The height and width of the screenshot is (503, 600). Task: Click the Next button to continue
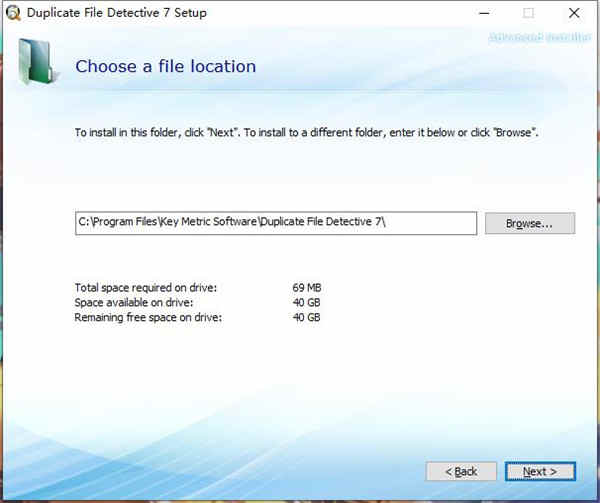(x=540, y=471)
